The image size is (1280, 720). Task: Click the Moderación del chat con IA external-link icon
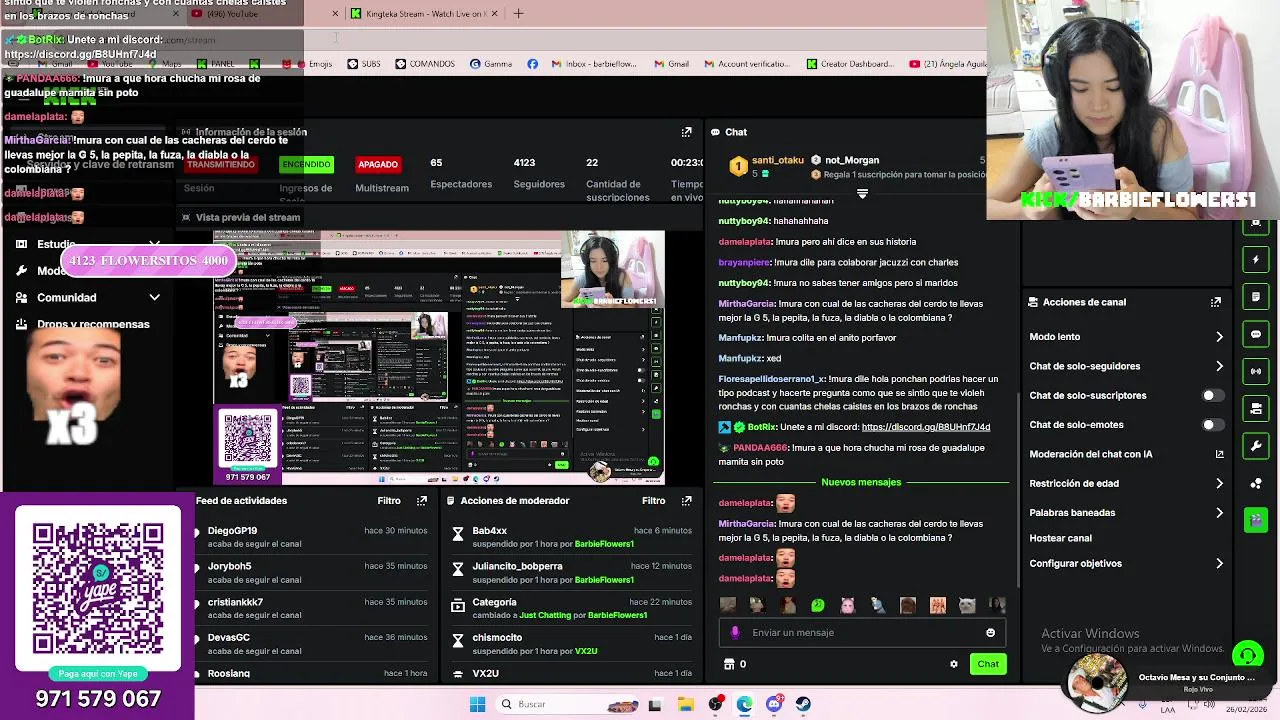[x=1219, y=454]
